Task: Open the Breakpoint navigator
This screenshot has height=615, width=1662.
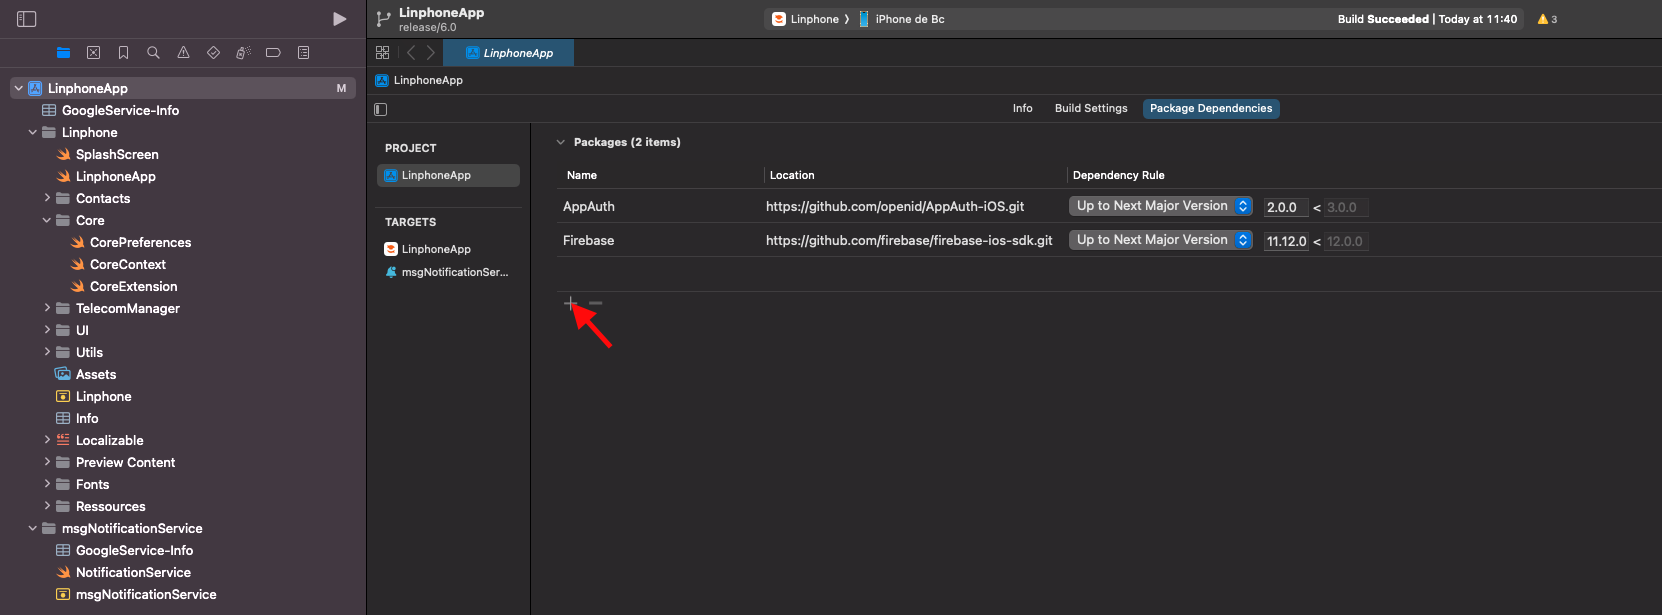Action: [273, 53]
